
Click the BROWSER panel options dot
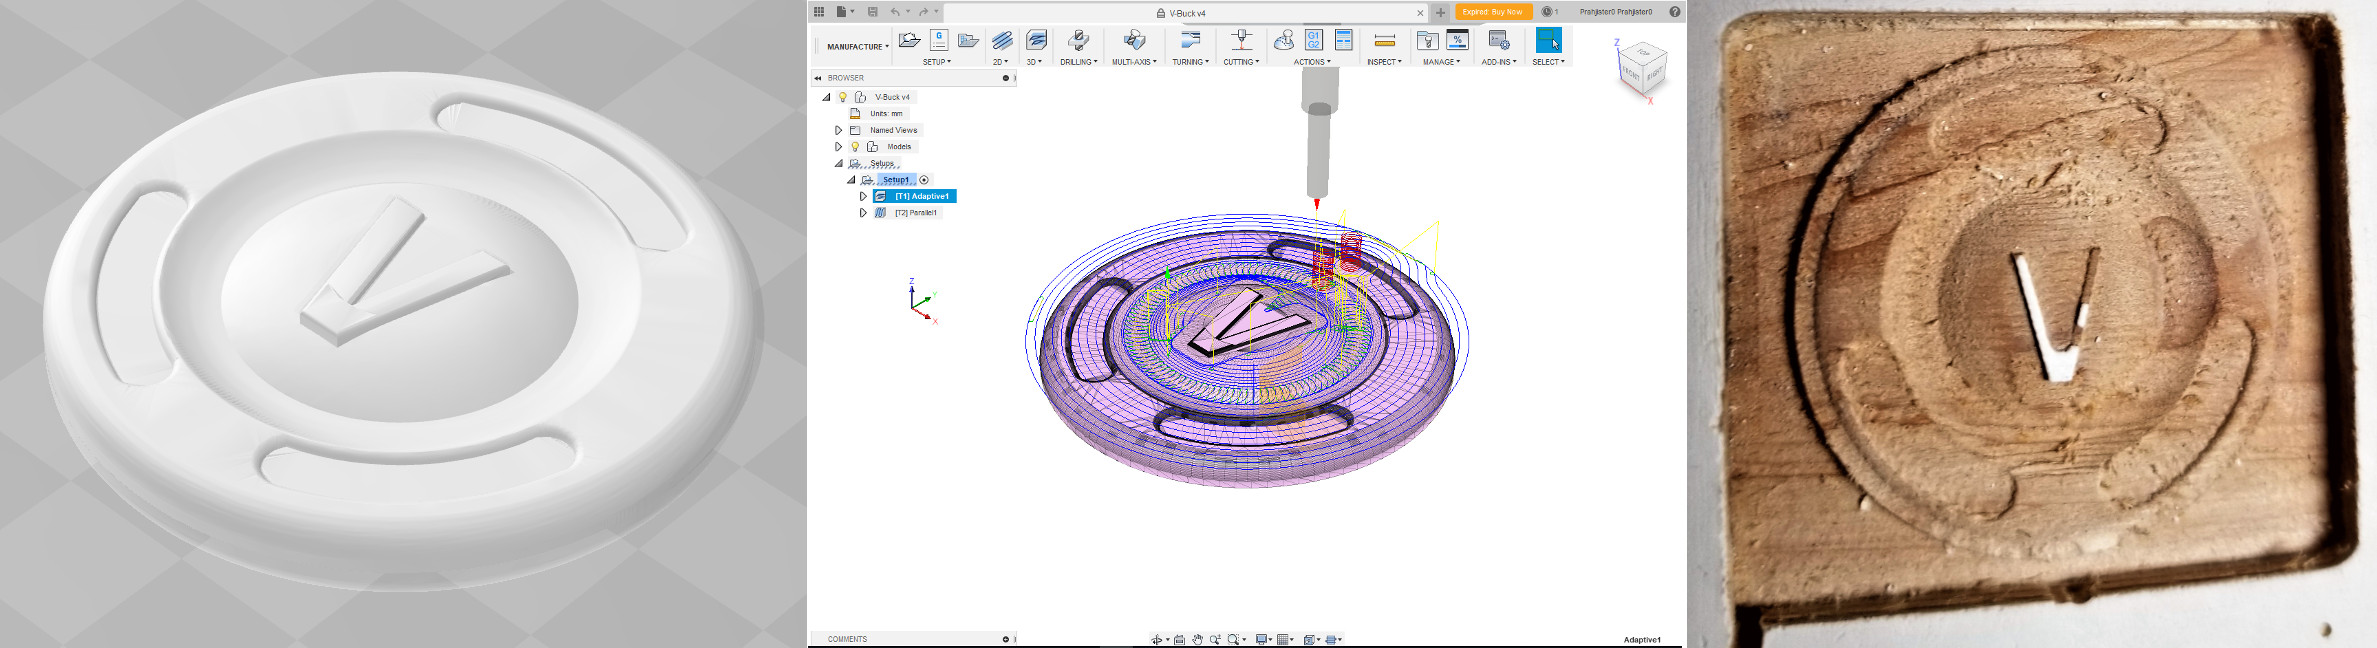pyautogui.click(x=1006, y=78)
